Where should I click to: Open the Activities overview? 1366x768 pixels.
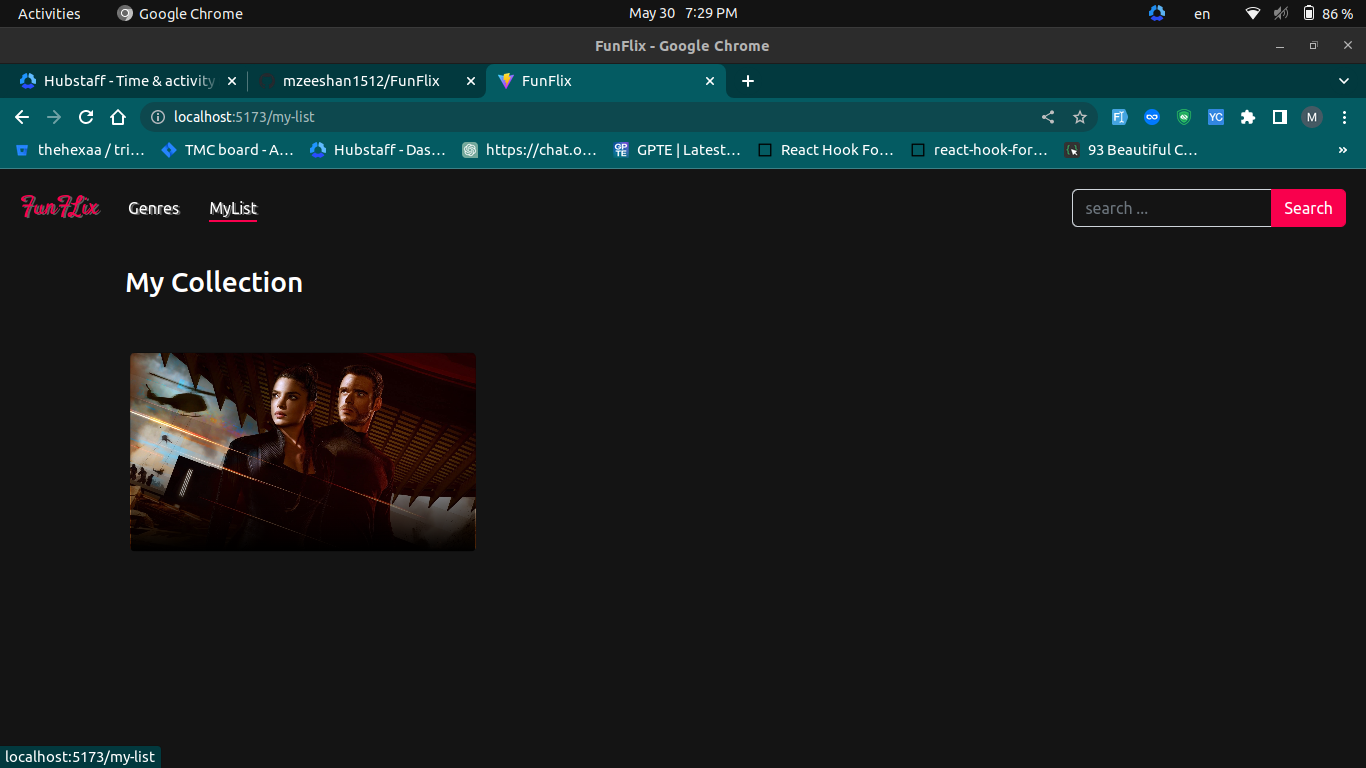click(x=49, y=13)
